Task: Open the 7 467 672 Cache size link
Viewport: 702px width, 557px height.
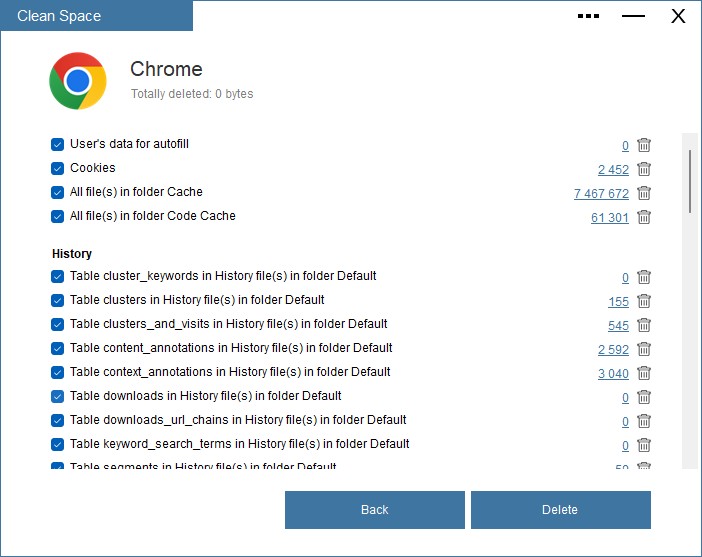Action: pyautogui.click(x=601, y=194)
